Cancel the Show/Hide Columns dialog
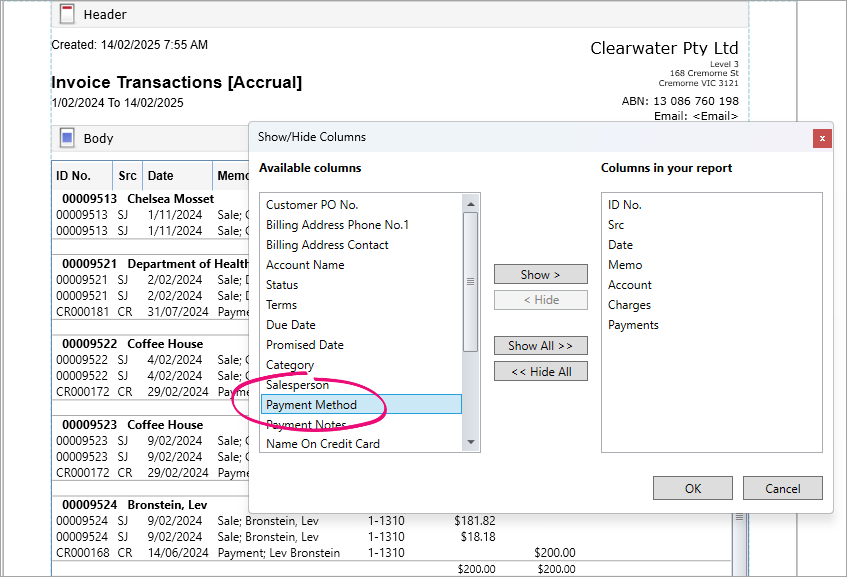Viewport: 847px width, 577px height. coord(783,488)
